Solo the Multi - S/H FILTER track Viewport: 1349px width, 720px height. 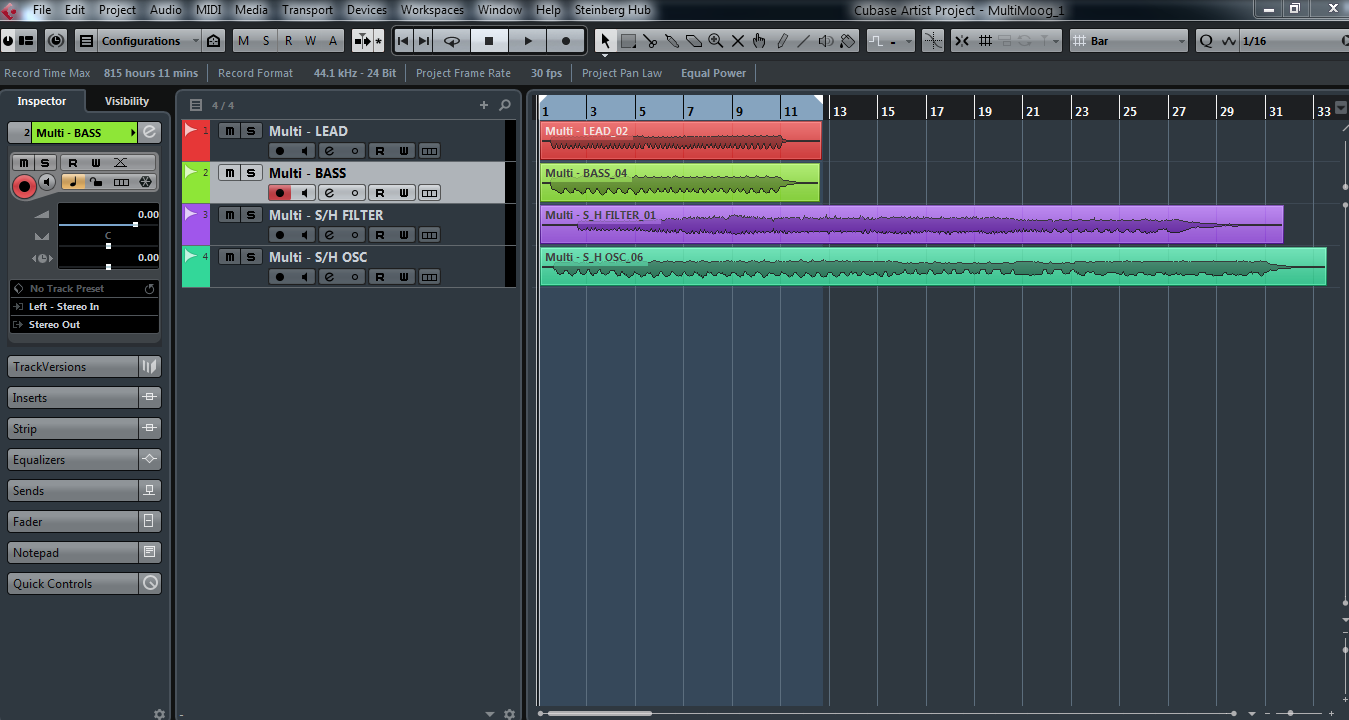coord(251,215)
